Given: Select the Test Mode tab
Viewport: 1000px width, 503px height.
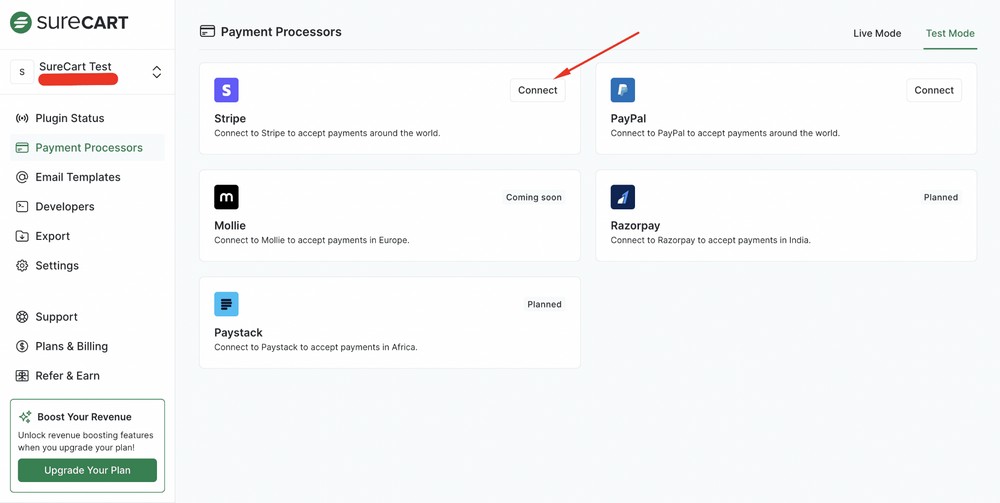Looking at the screenshot, I should pos(950,33).
